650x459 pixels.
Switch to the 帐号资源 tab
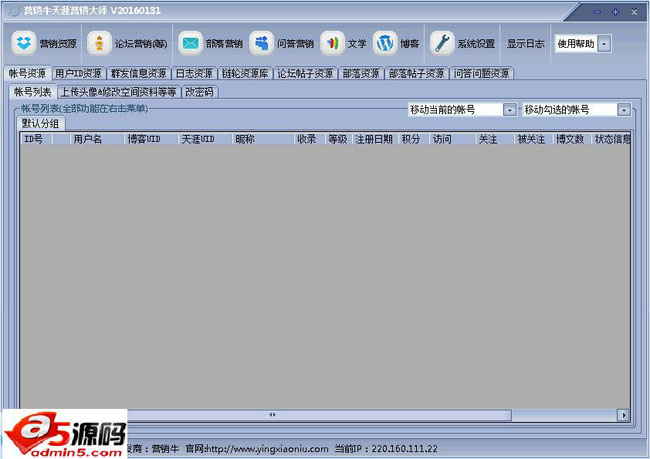[27, 73]
